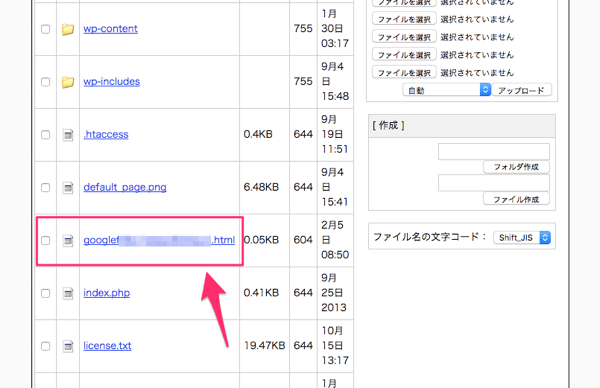This screenshot has width=600, height=388.
Task: Tick the checkbox for wp-content
Action: pyautogui.click(x=46, y=29)
